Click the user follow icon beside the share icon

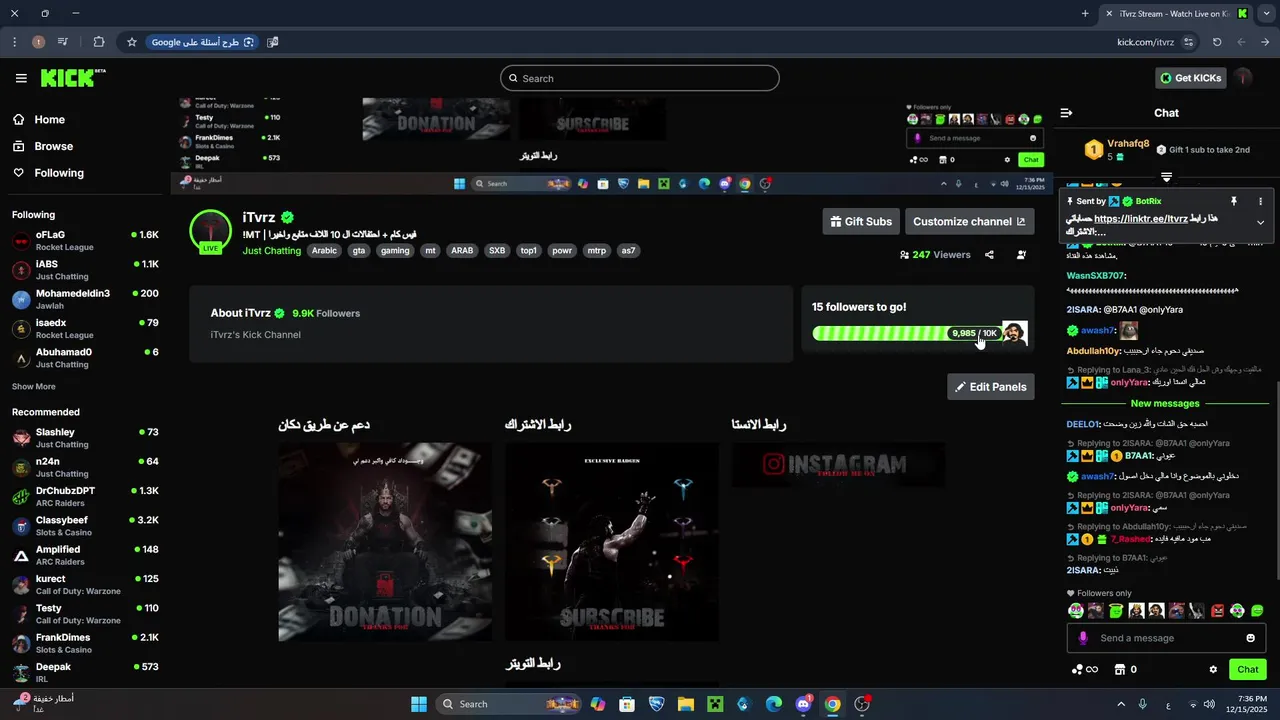pyautogui.click(x=1021, y=255)
